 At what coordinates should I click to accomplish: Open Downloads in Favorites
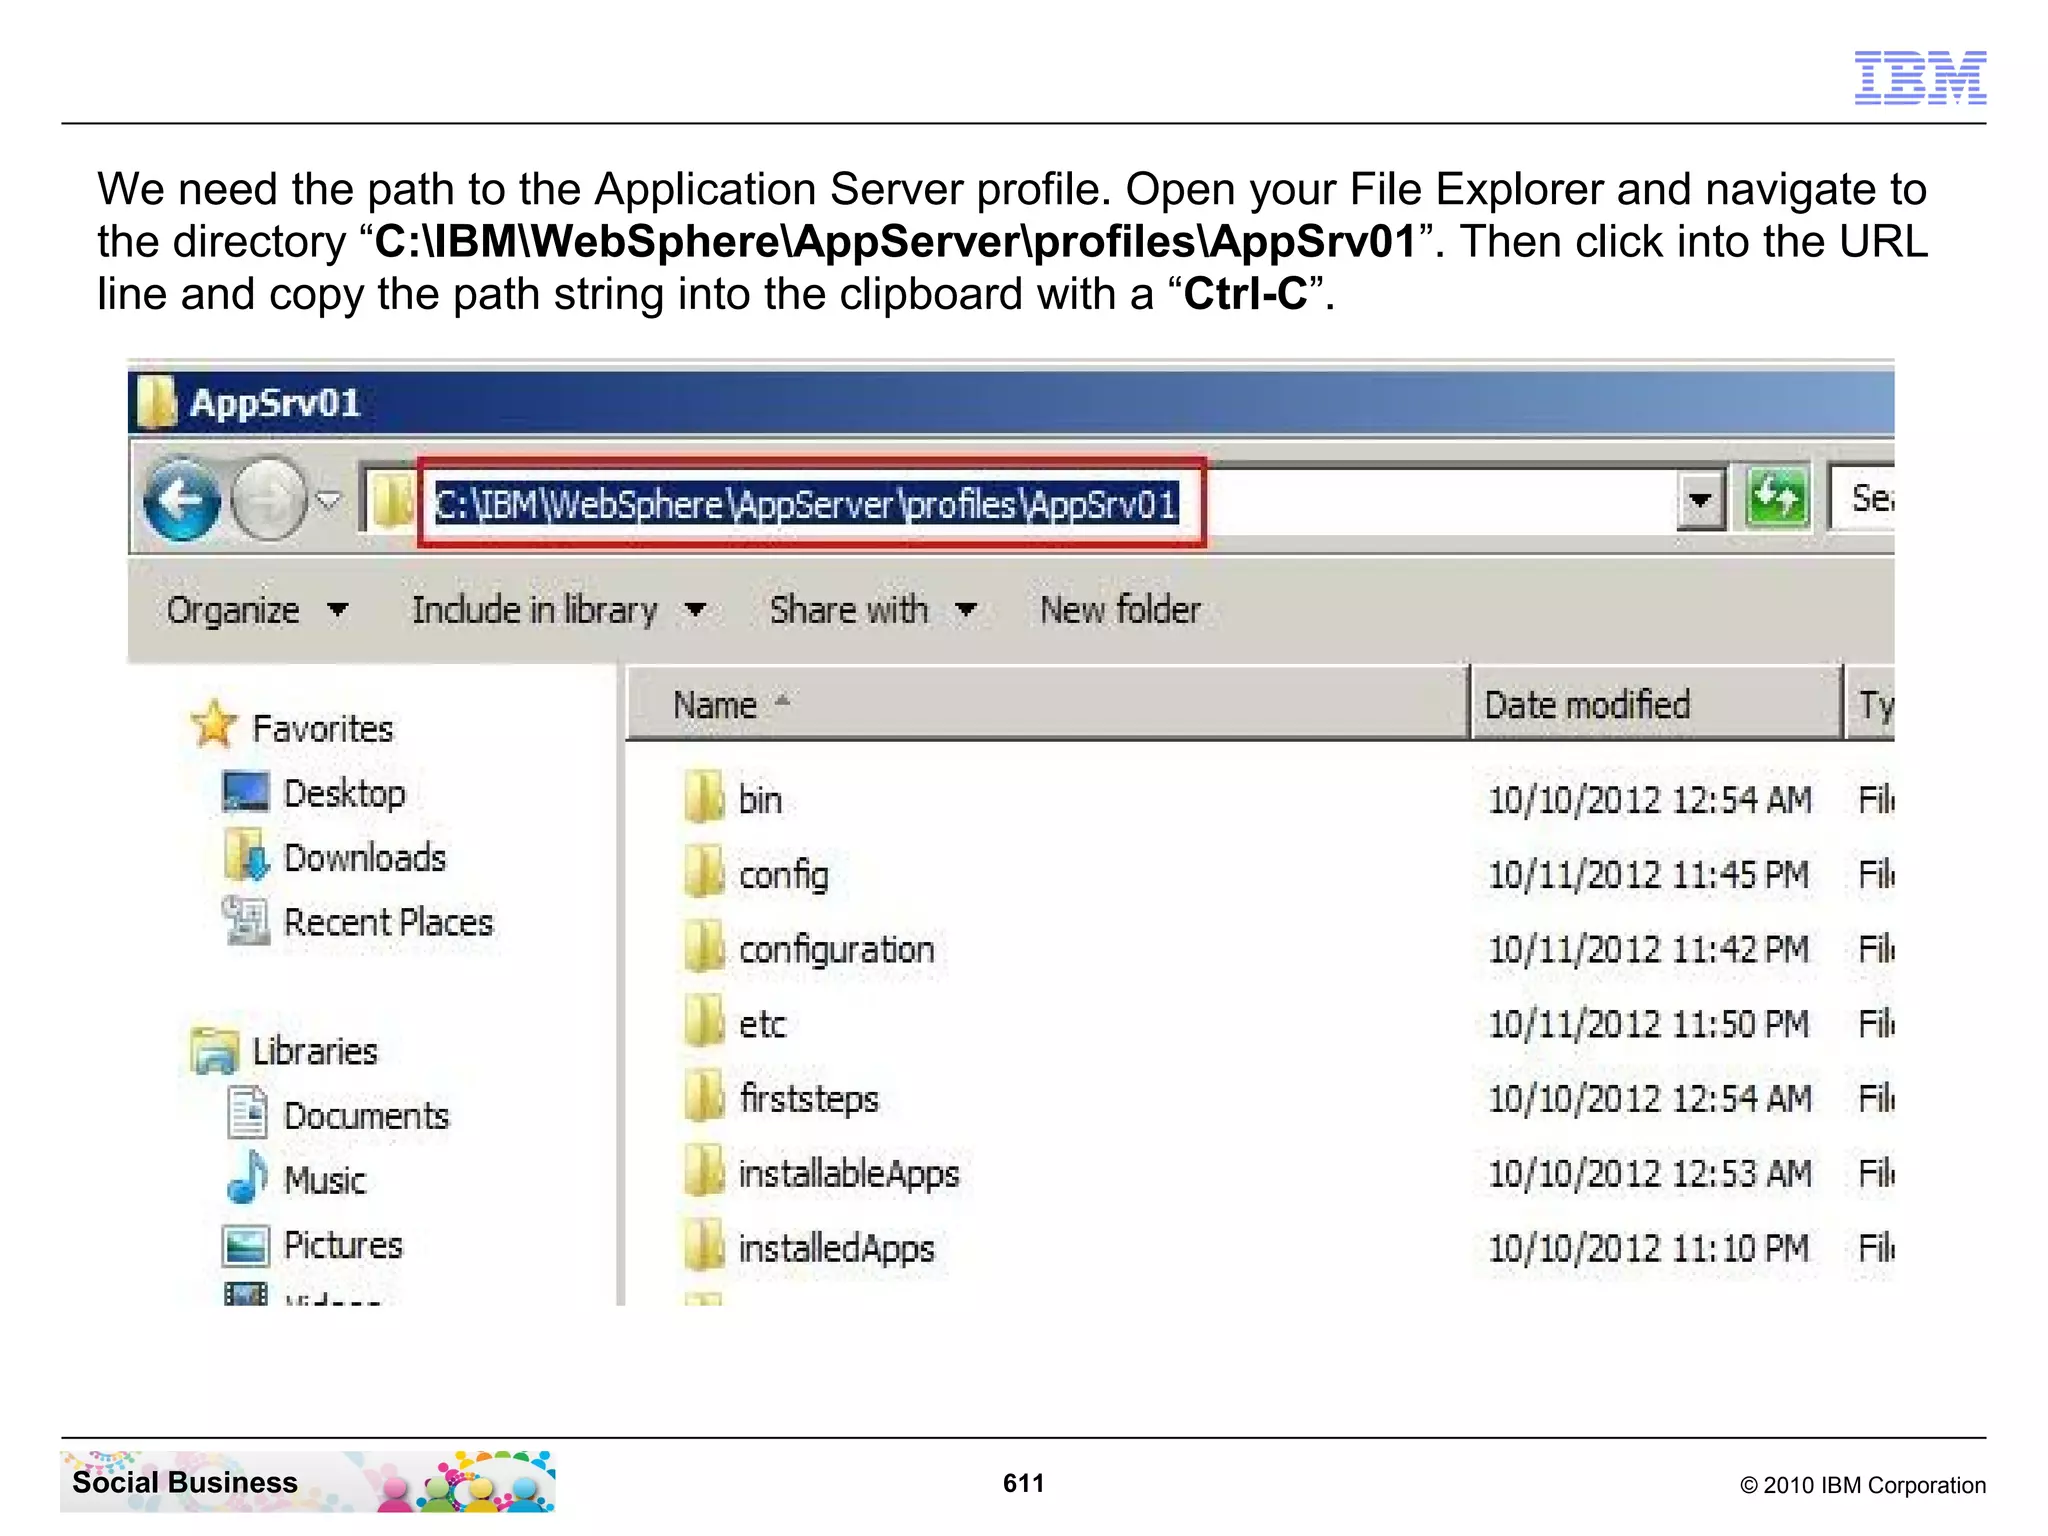point(365,858)
